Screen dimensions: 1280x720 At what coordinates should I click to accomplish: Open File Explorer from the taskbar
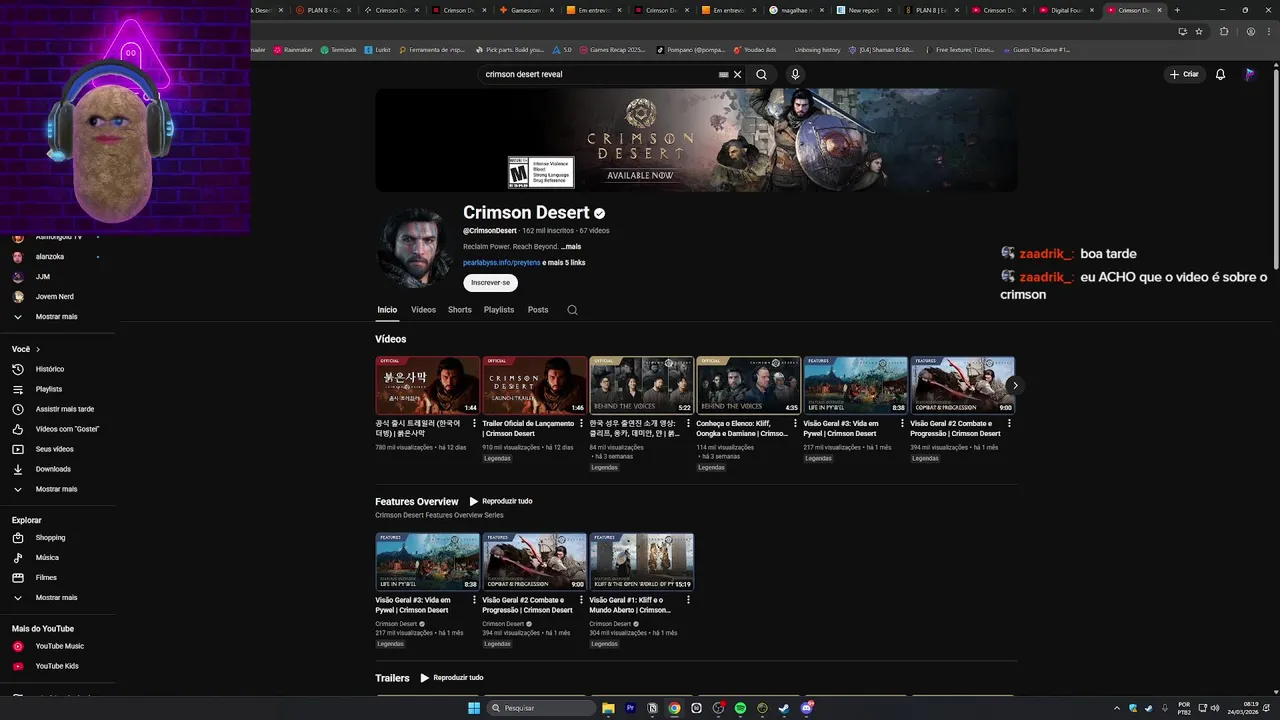pos(608,708)
